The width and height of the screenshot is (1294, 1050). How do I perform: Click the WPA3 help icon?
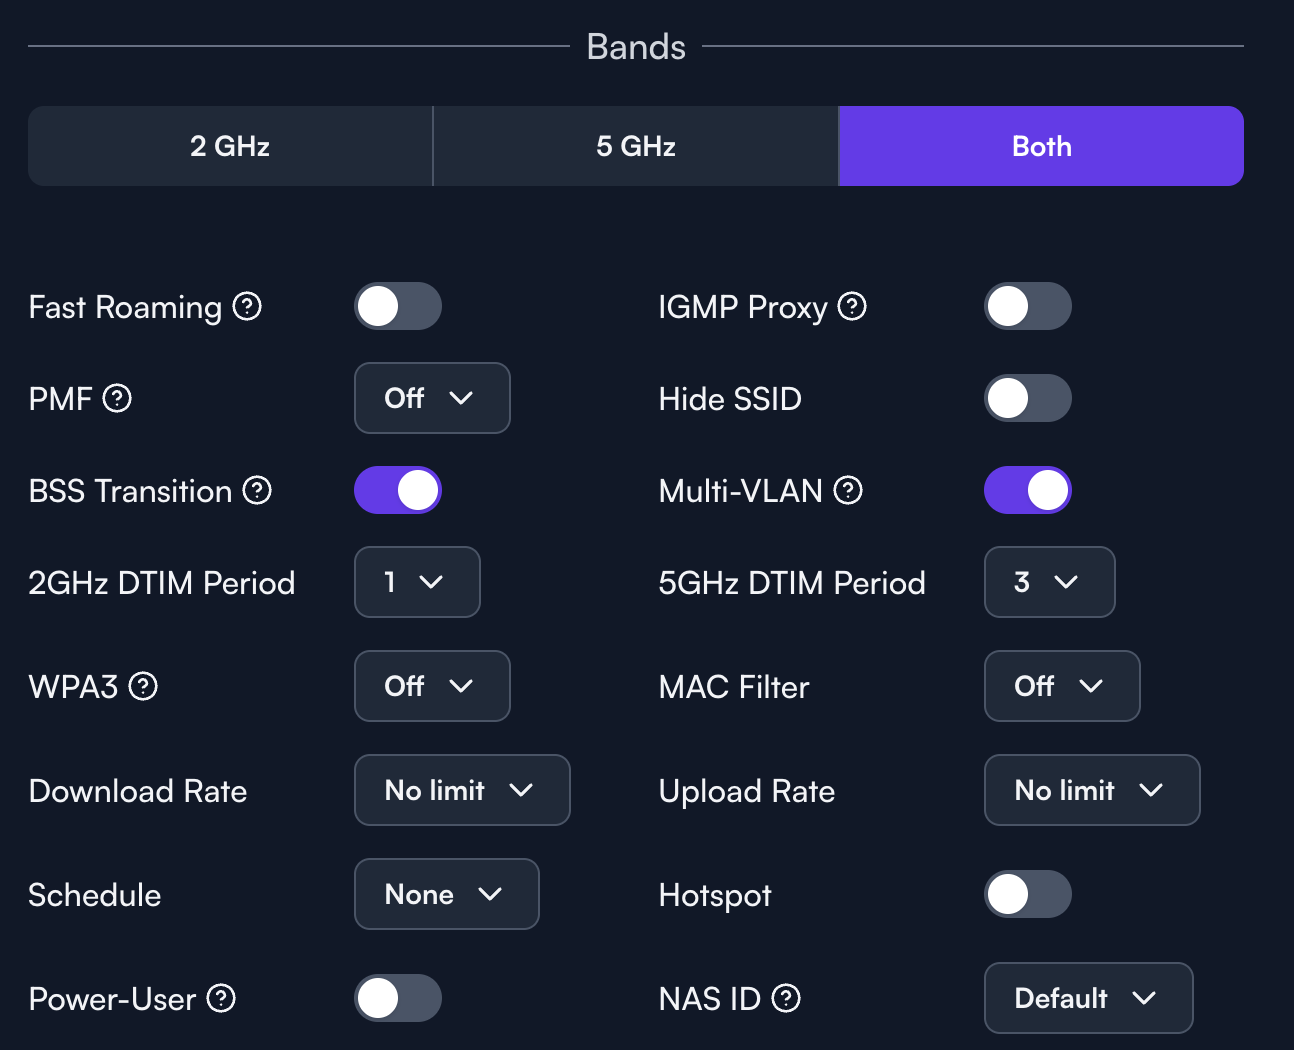pyautogui.click(x=143, y=686)
